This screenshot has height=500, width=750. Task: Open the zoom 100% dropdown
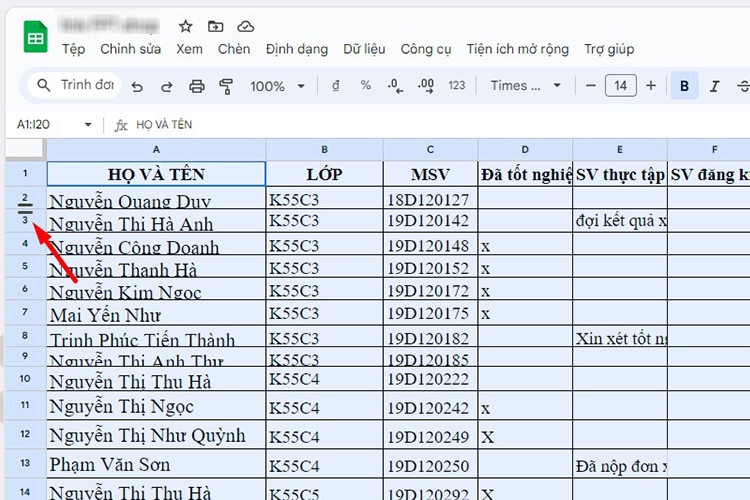coord(277,86)
